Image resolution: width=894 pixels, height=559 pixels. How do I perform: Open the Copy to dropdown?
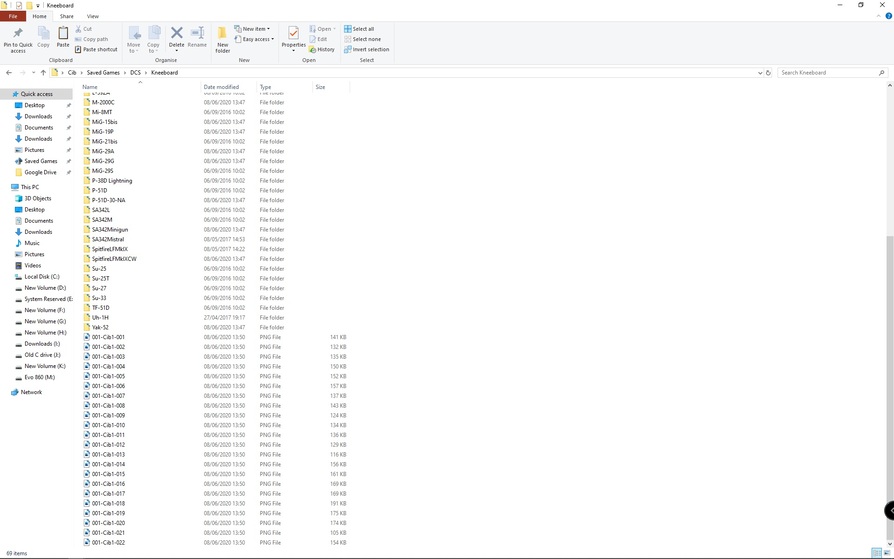tap(153, 39)
